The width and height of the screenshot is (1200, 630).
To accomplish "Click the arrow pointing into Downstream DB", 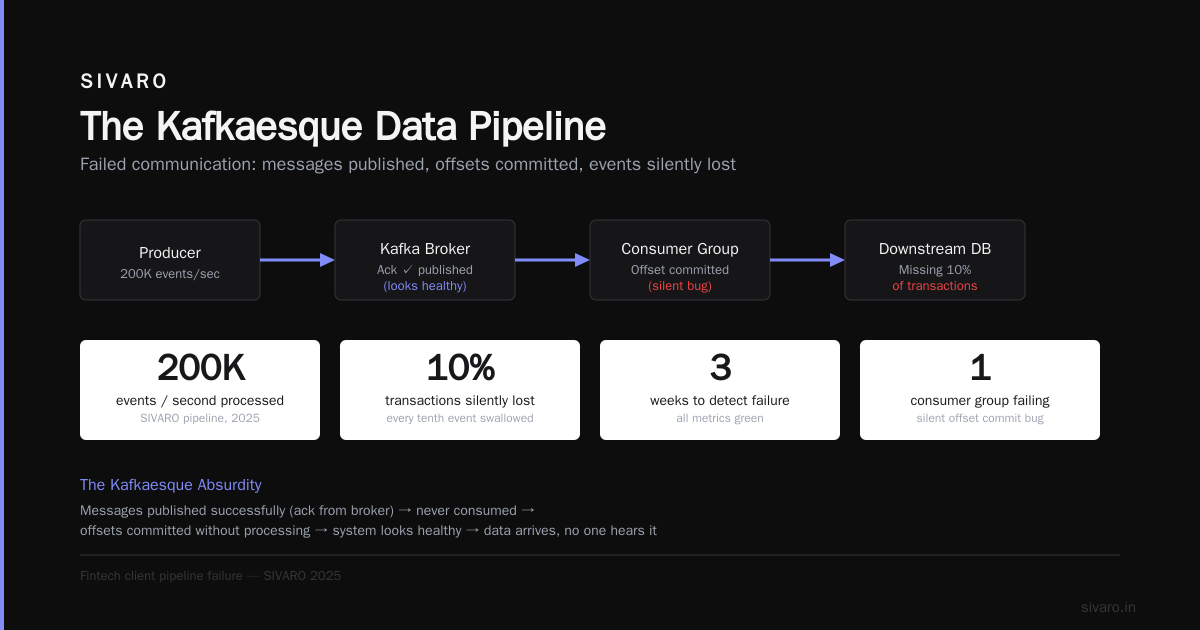I will click(x=807, y=260).
